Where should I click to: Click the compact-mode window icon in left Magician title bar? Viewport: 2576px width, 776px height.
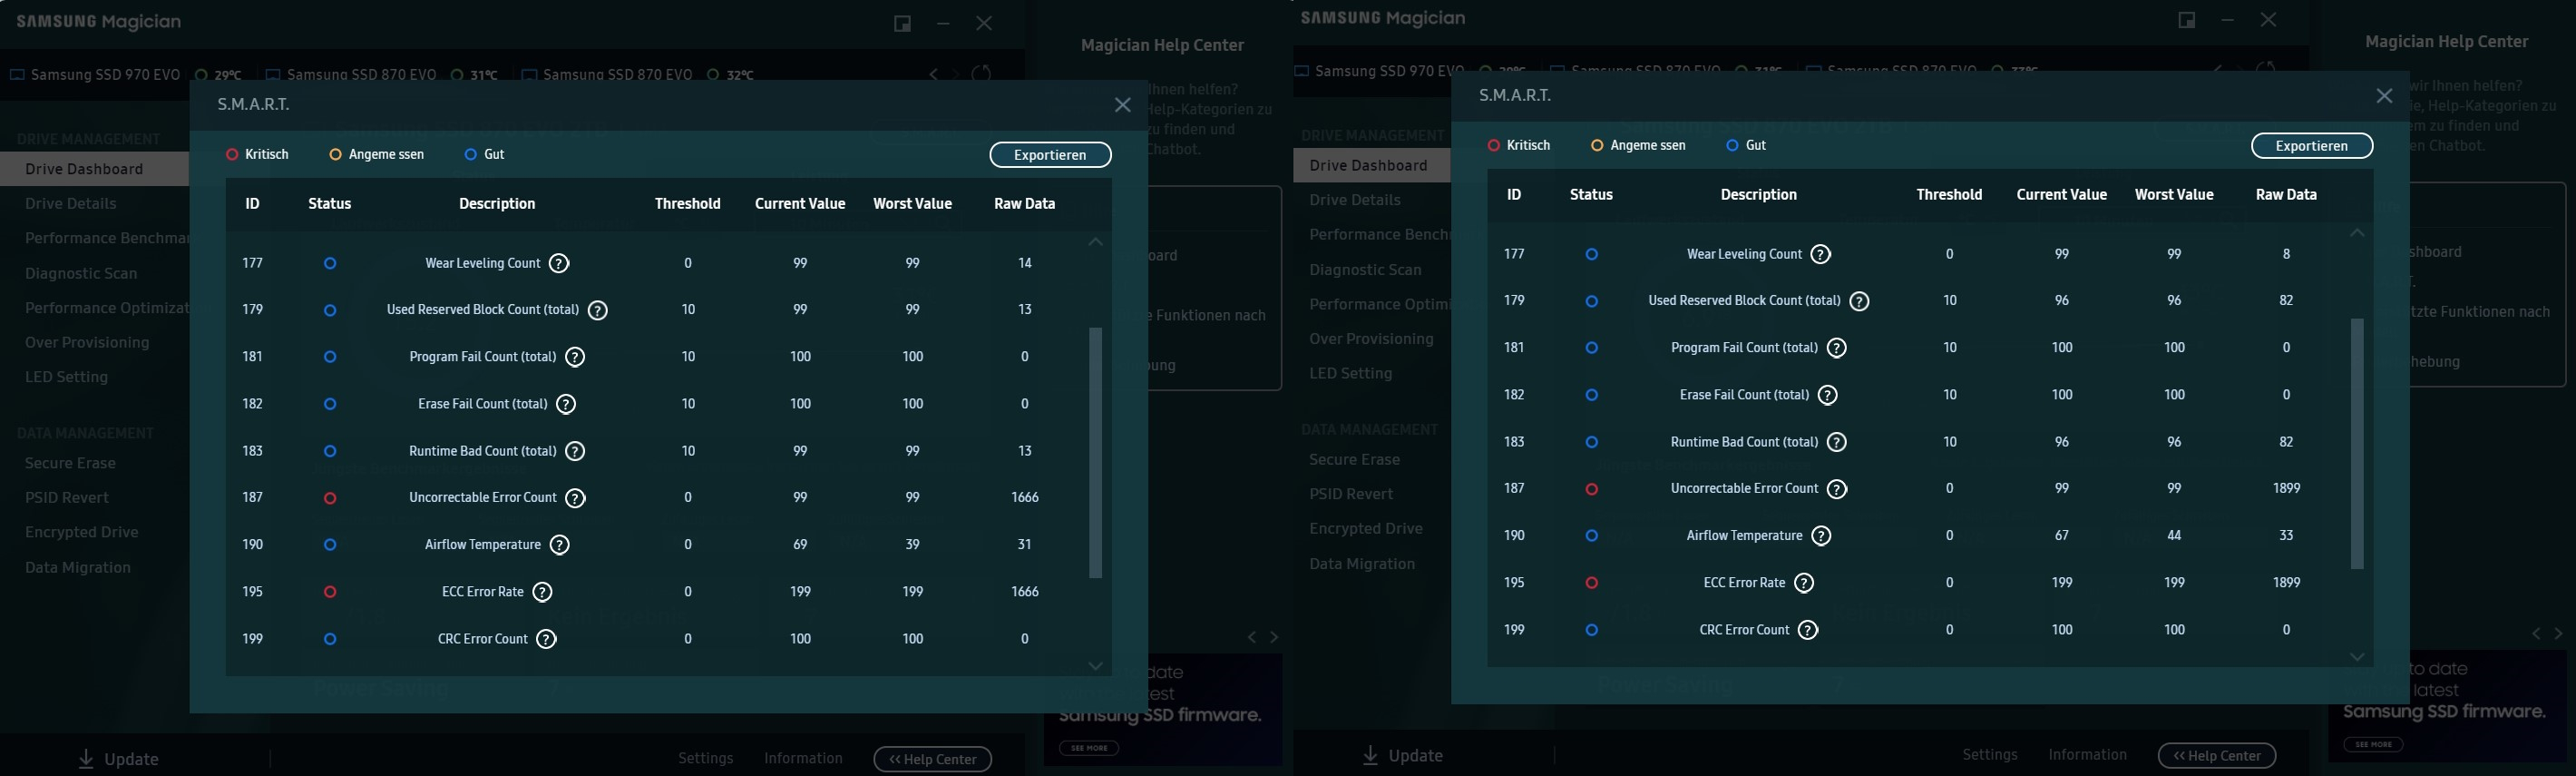[x=903, y=23]
